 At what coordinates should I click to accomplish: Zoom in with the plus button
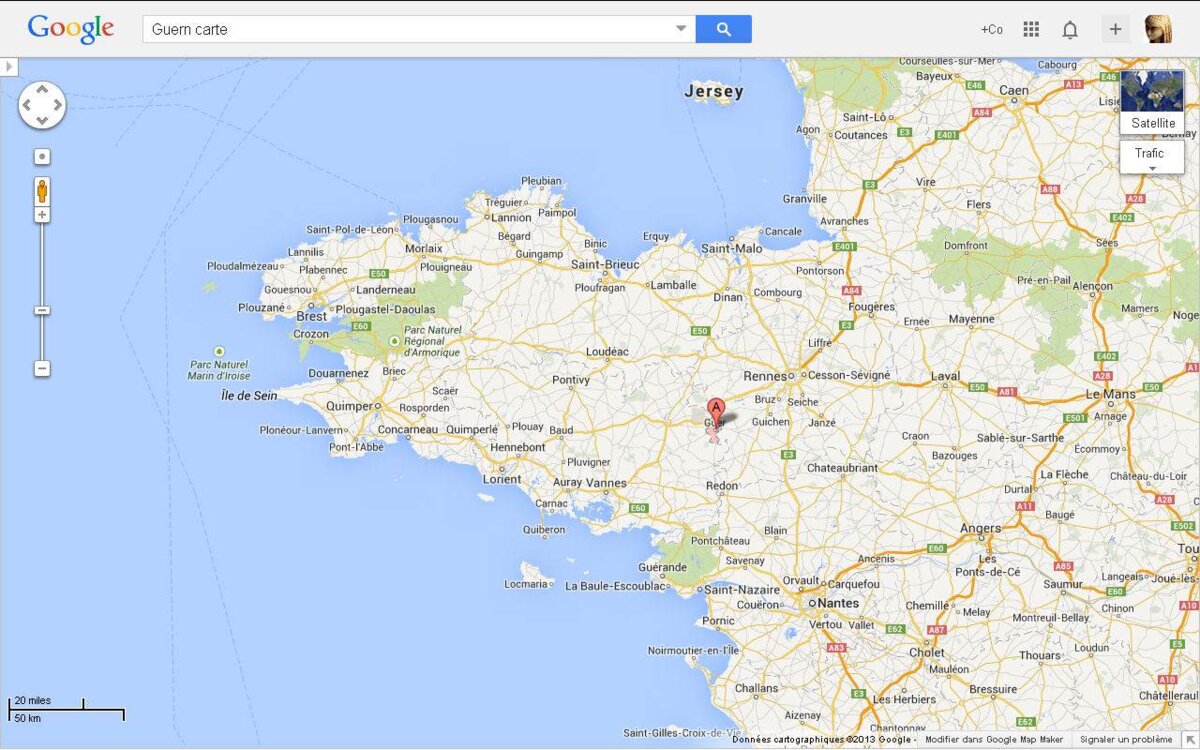[42, 215]
